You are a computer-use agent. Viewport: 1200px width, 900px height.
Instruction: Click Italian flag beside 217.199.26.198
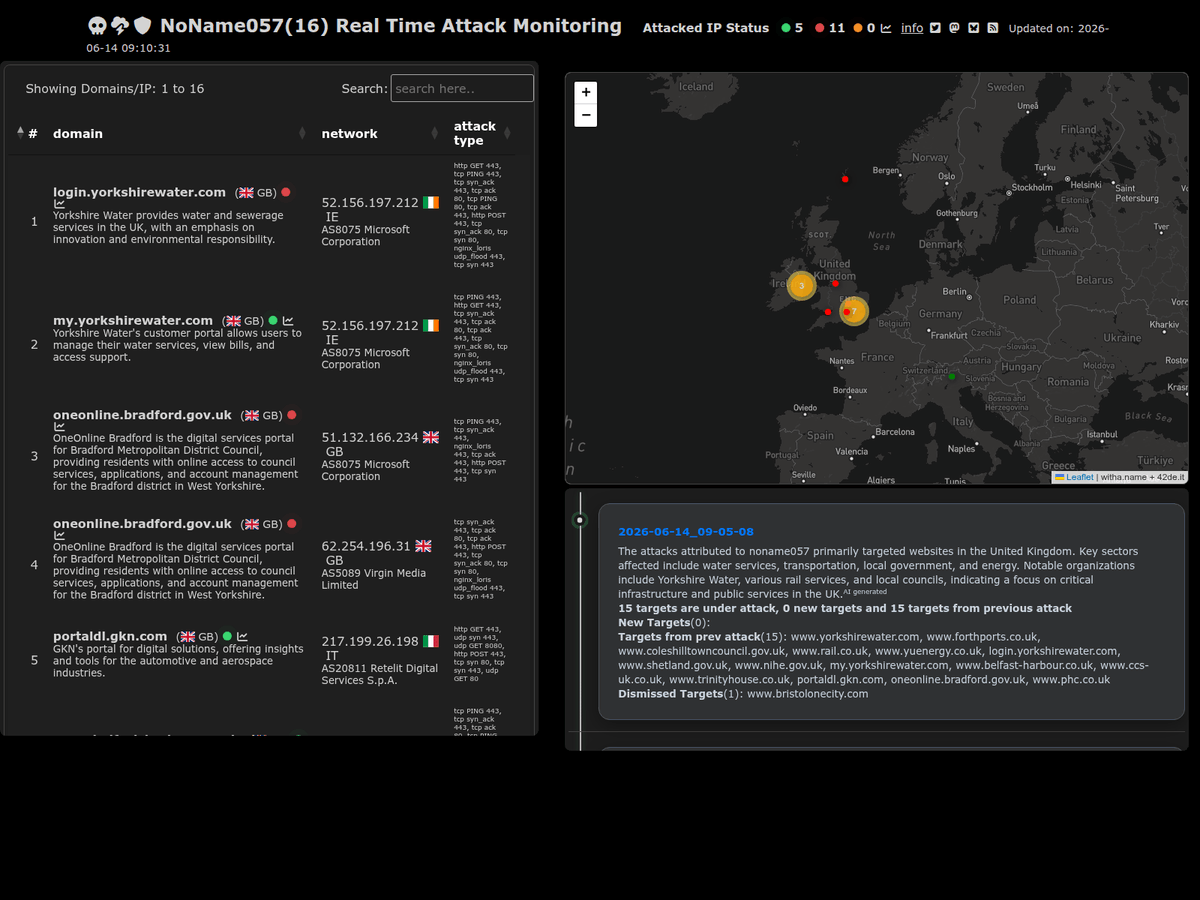tap(431, 641)
